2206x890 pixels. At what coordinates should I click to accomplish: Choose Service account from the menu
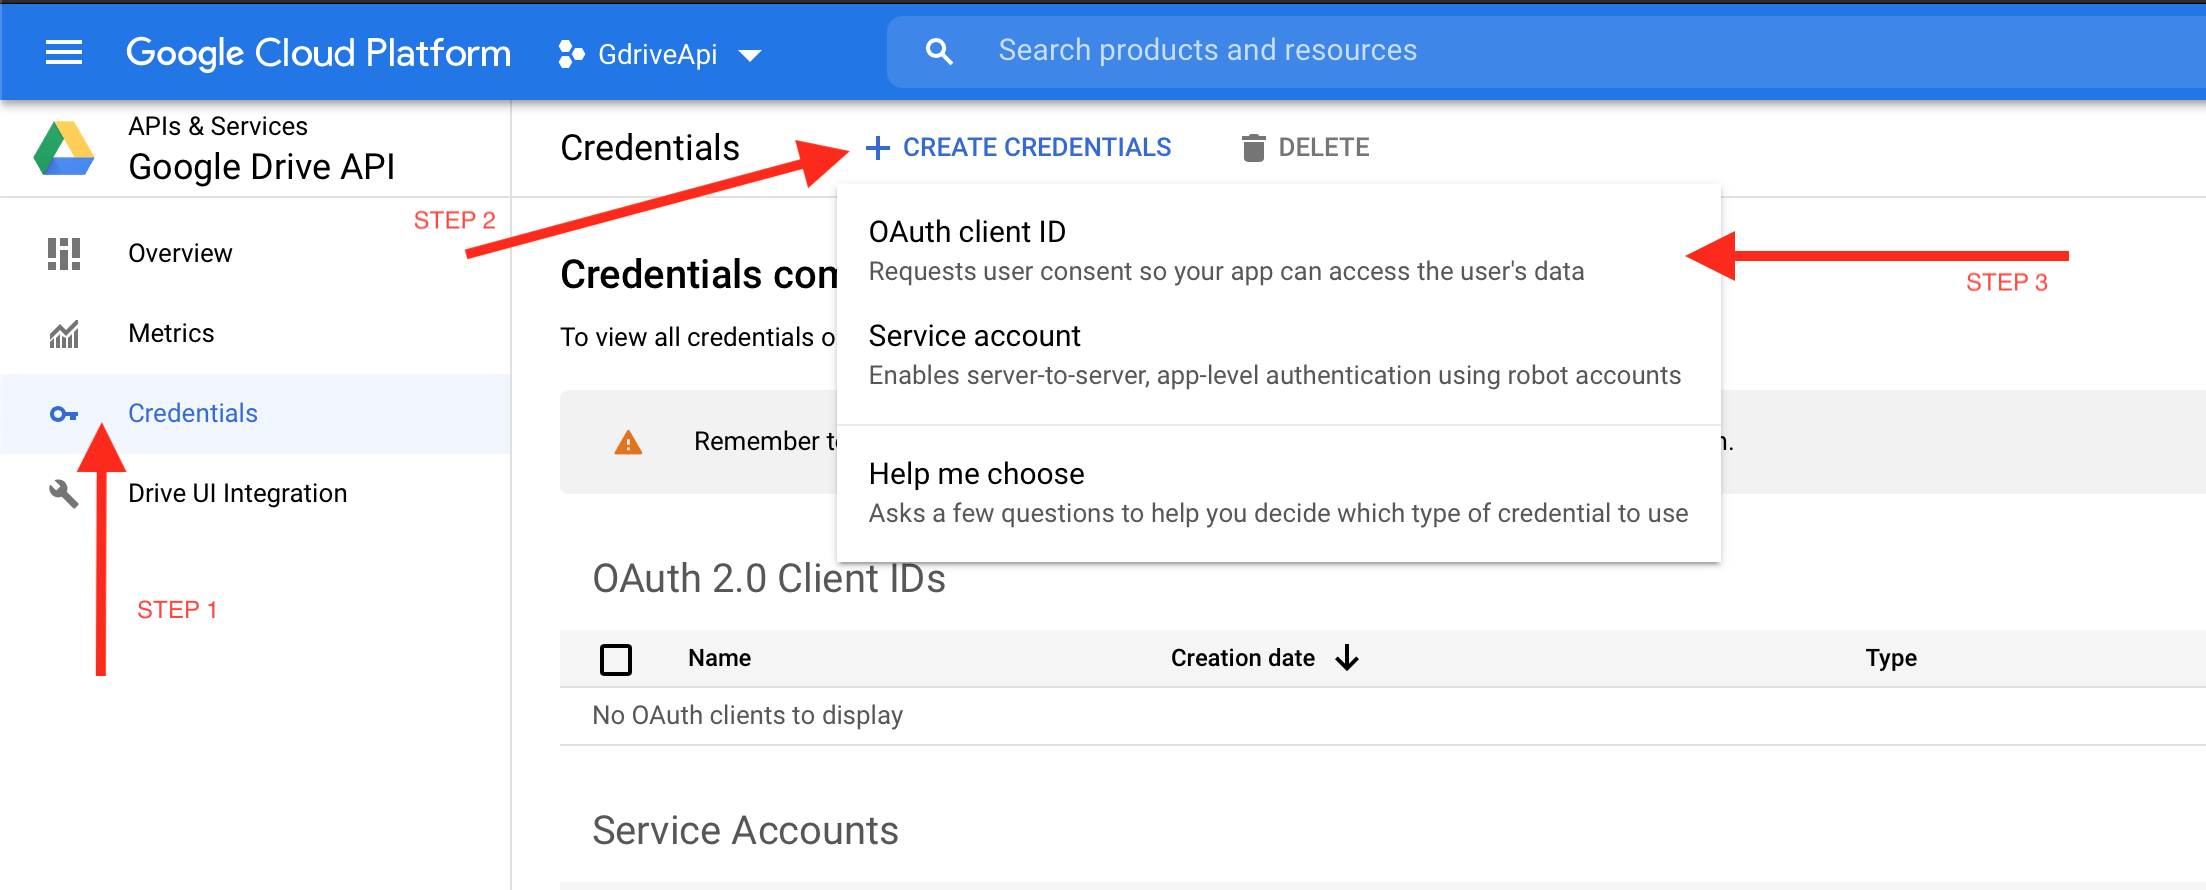[1278, 355]
